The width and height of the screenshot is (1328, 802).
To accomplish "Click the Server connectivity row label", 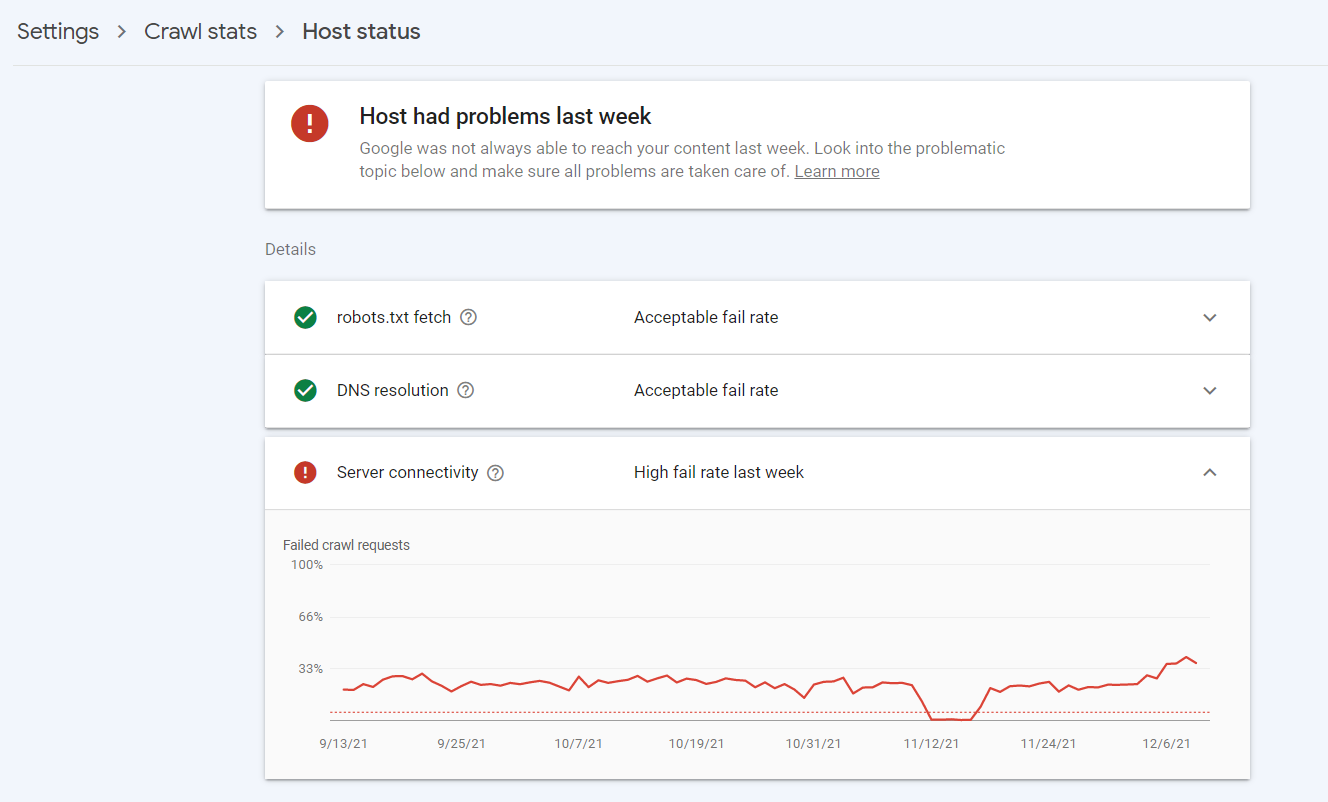I will 407,472.
